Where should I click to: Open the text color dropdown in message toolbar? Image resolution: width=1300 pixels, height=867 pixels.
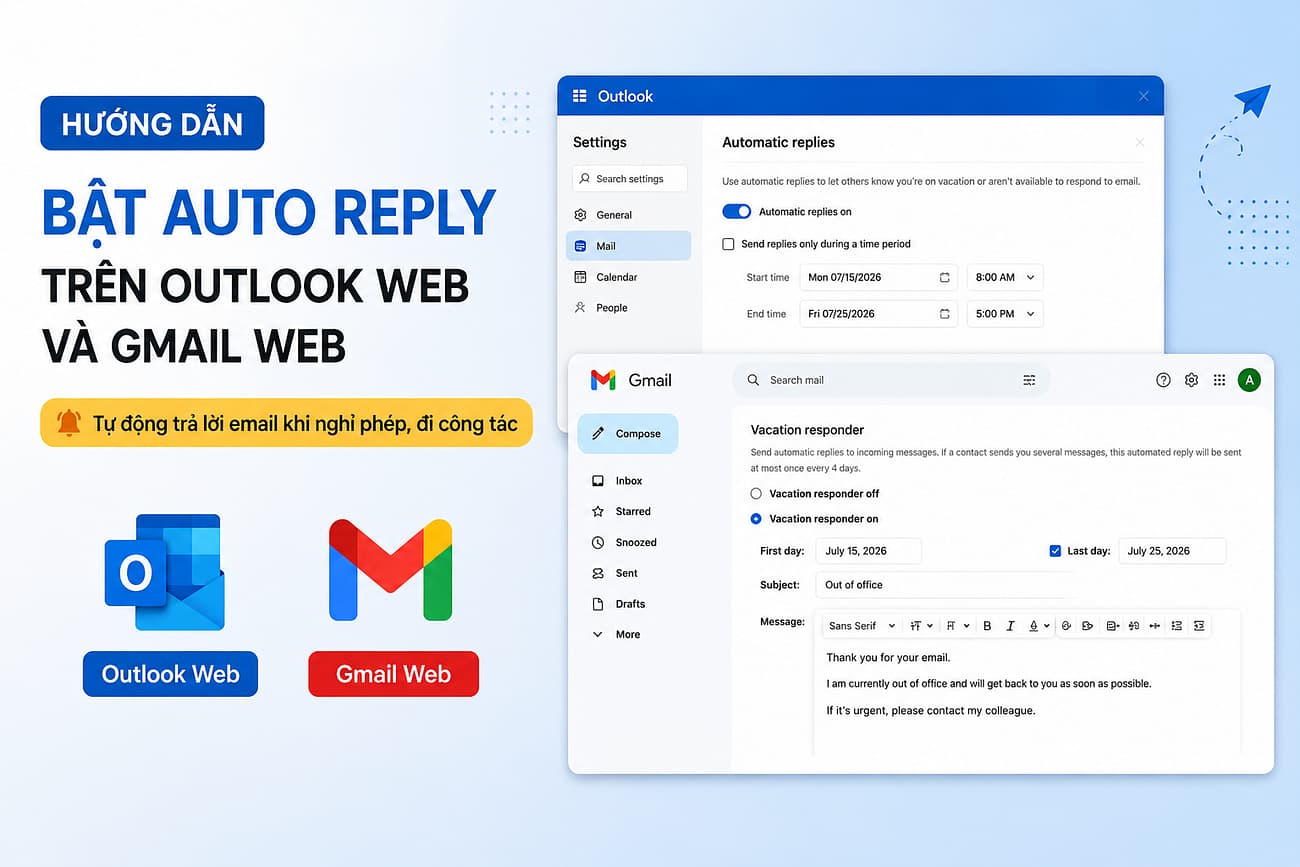click(x=1039, y=626)
